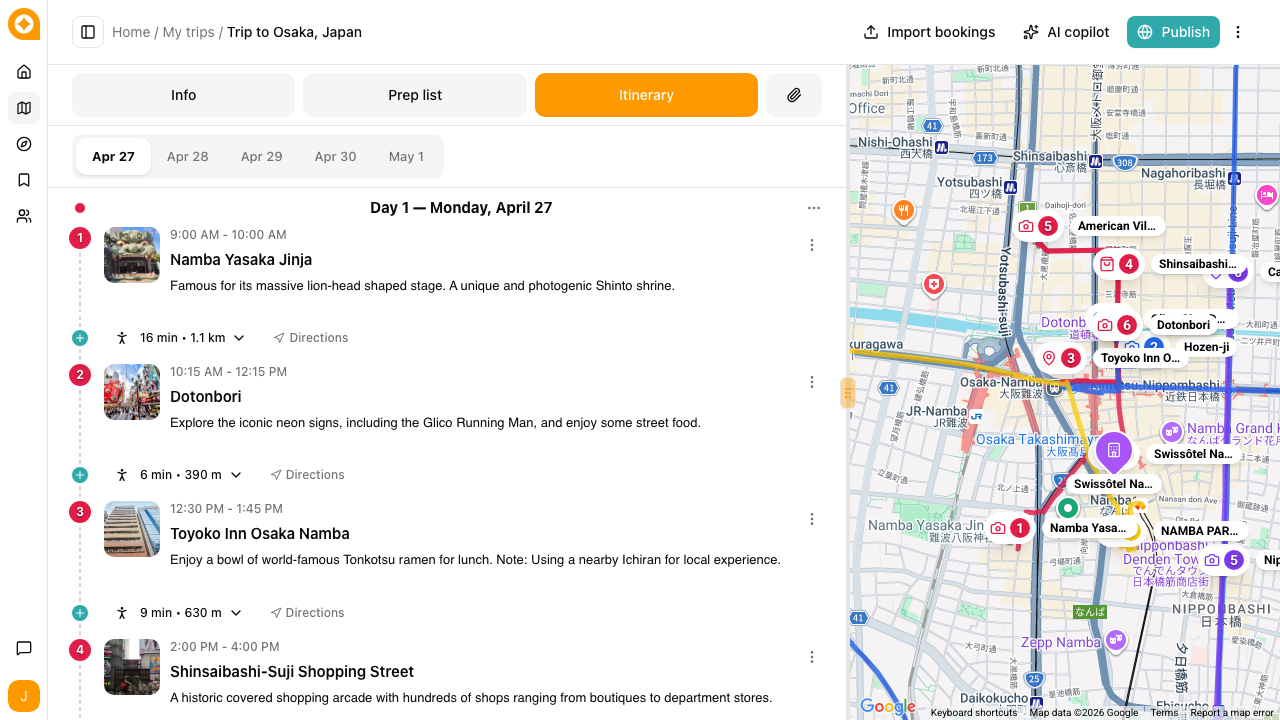
Task: Go to My trips breadcrumb
Action: (189, 32)
